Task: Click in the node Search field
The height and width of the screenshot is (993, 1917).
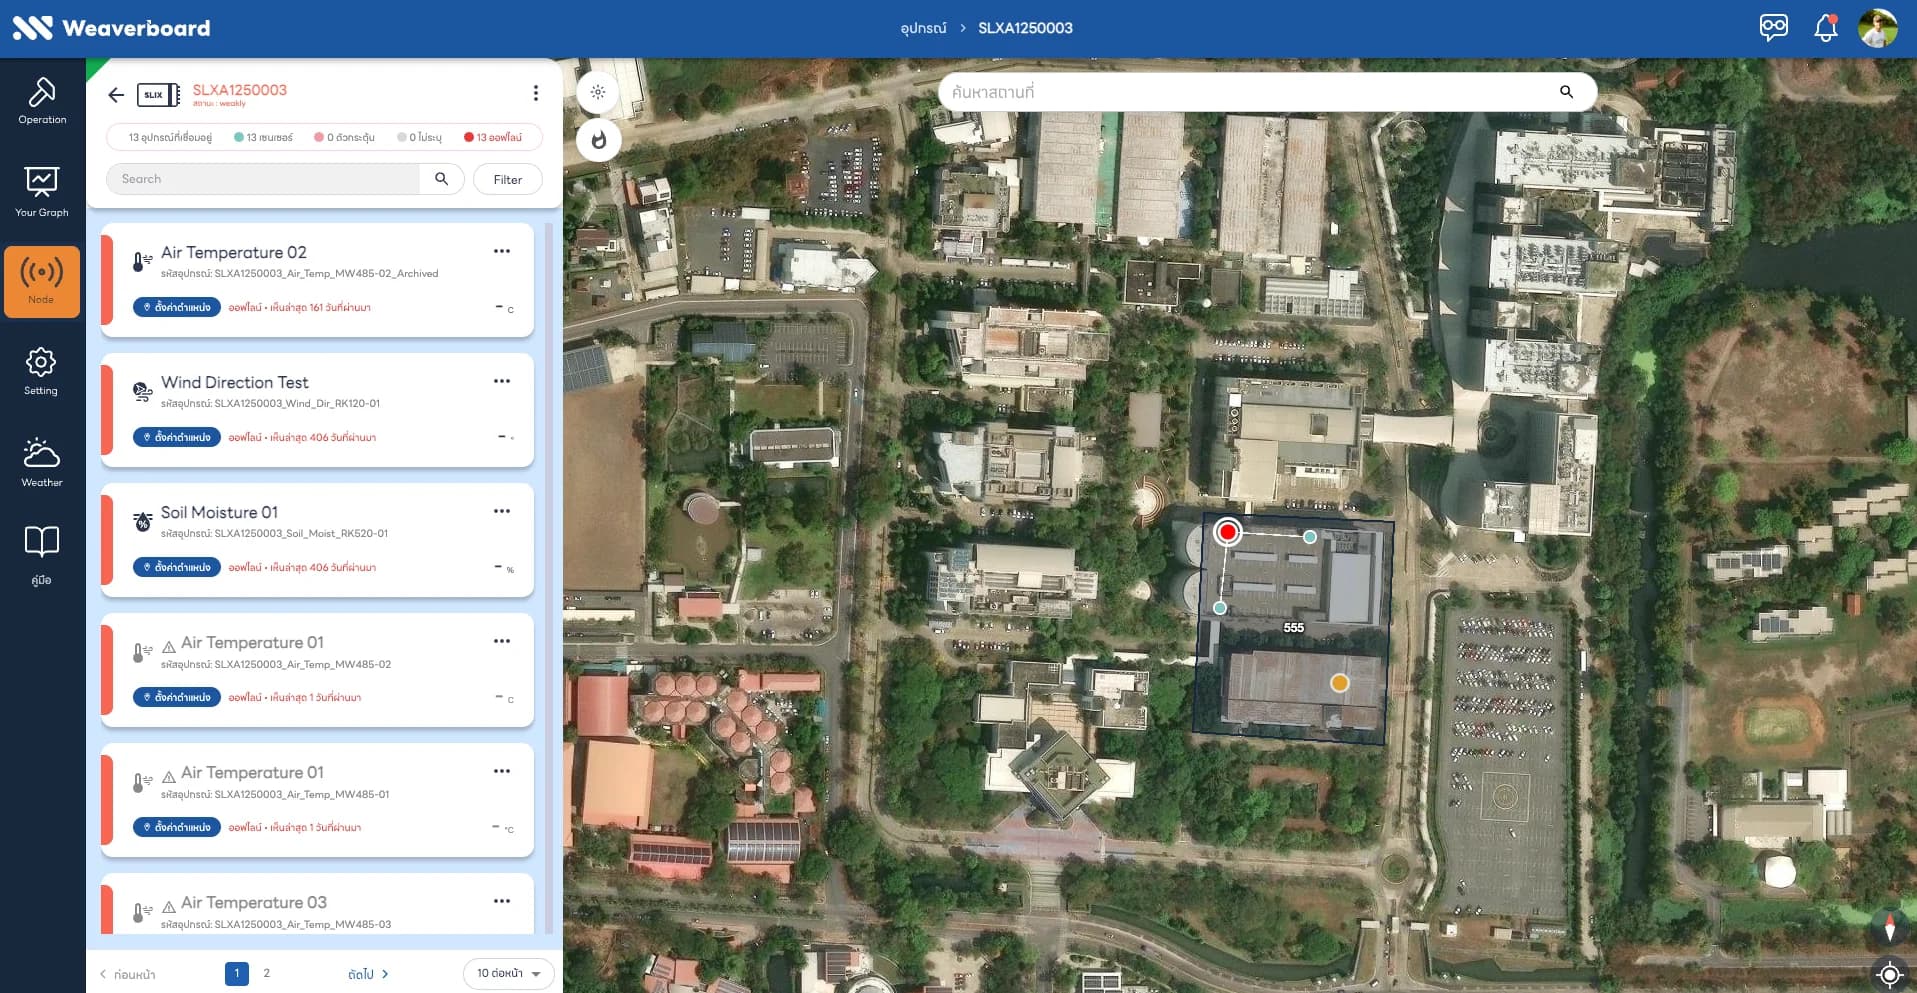Action: click(x=263, y=179)
